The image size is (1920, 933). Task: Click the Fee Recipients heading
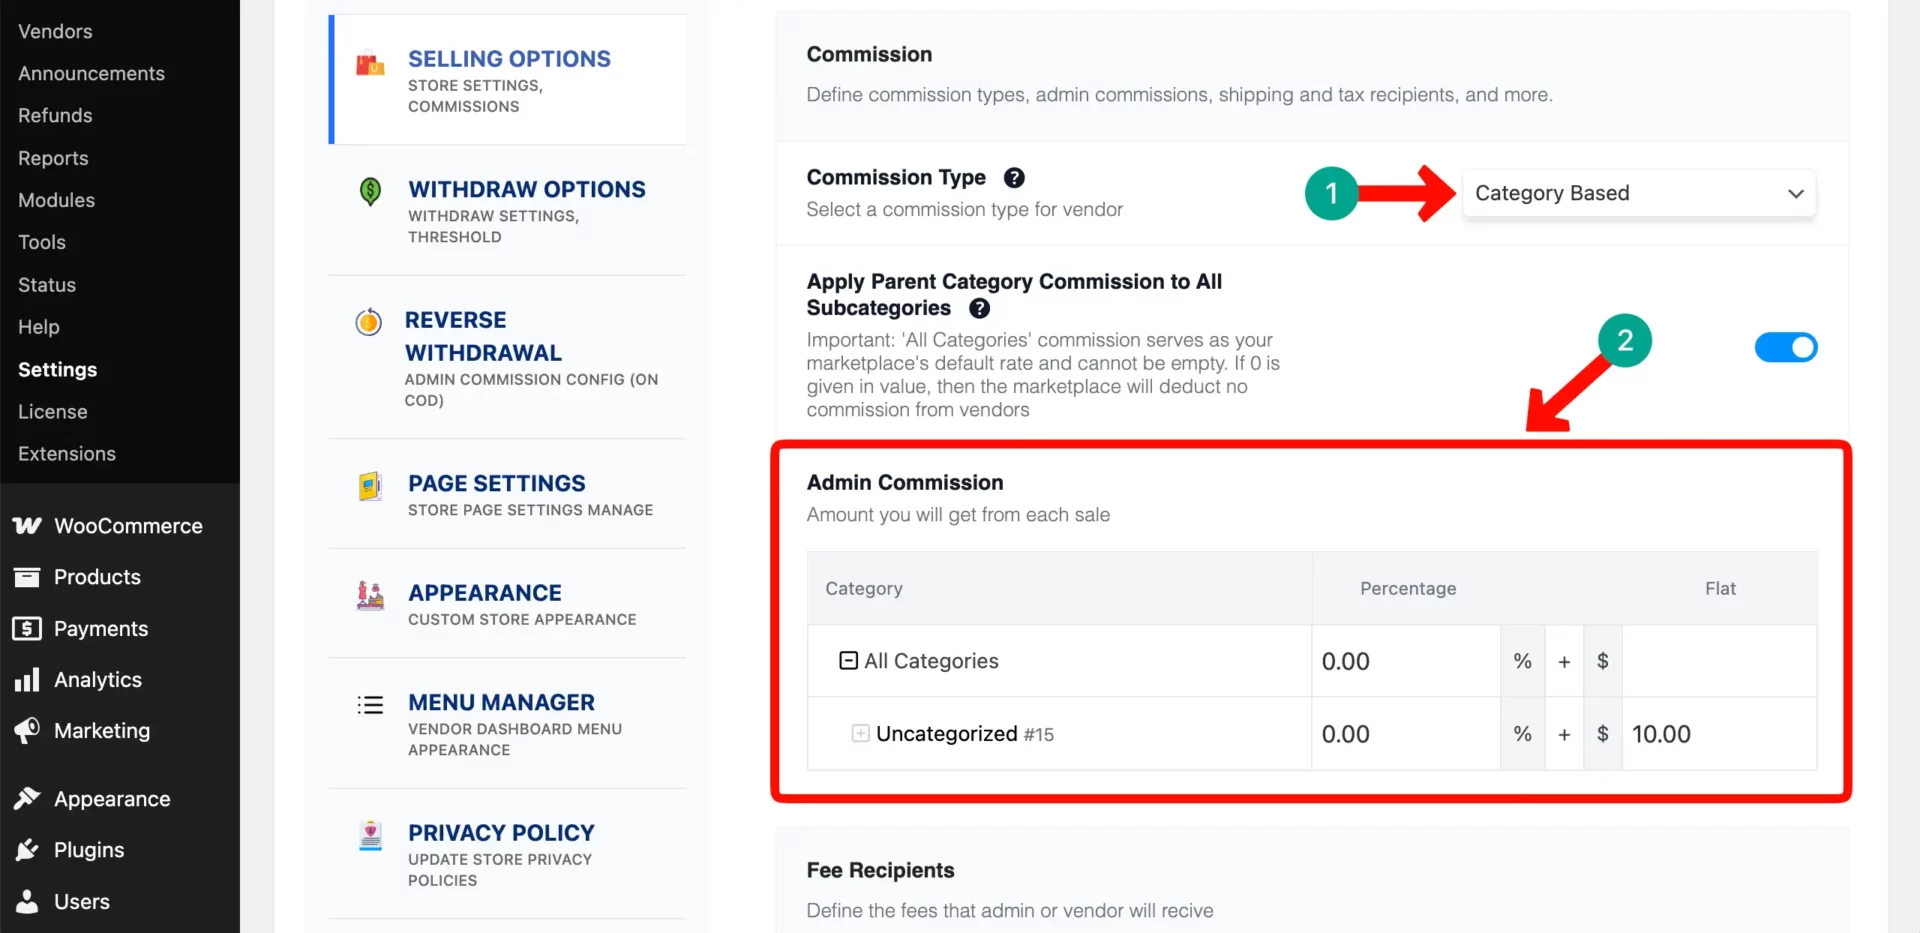pos(880,870)
